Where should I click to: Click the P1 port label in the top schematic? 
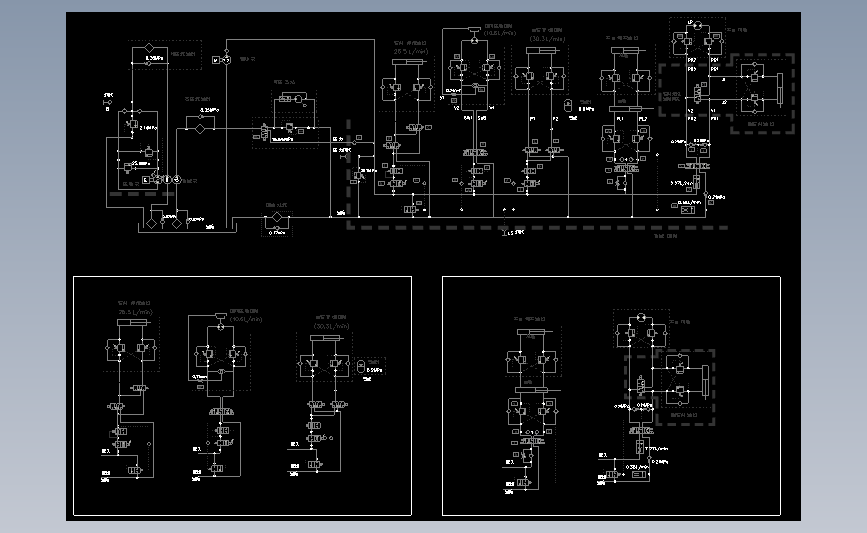point(532,119)
